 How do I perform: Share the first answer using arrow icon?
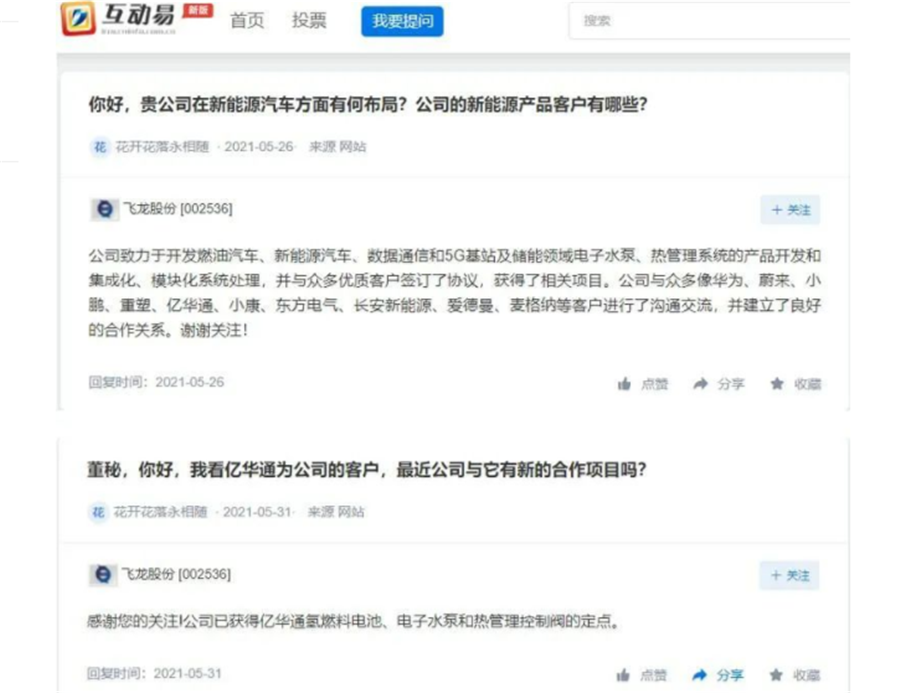(700, 384)
